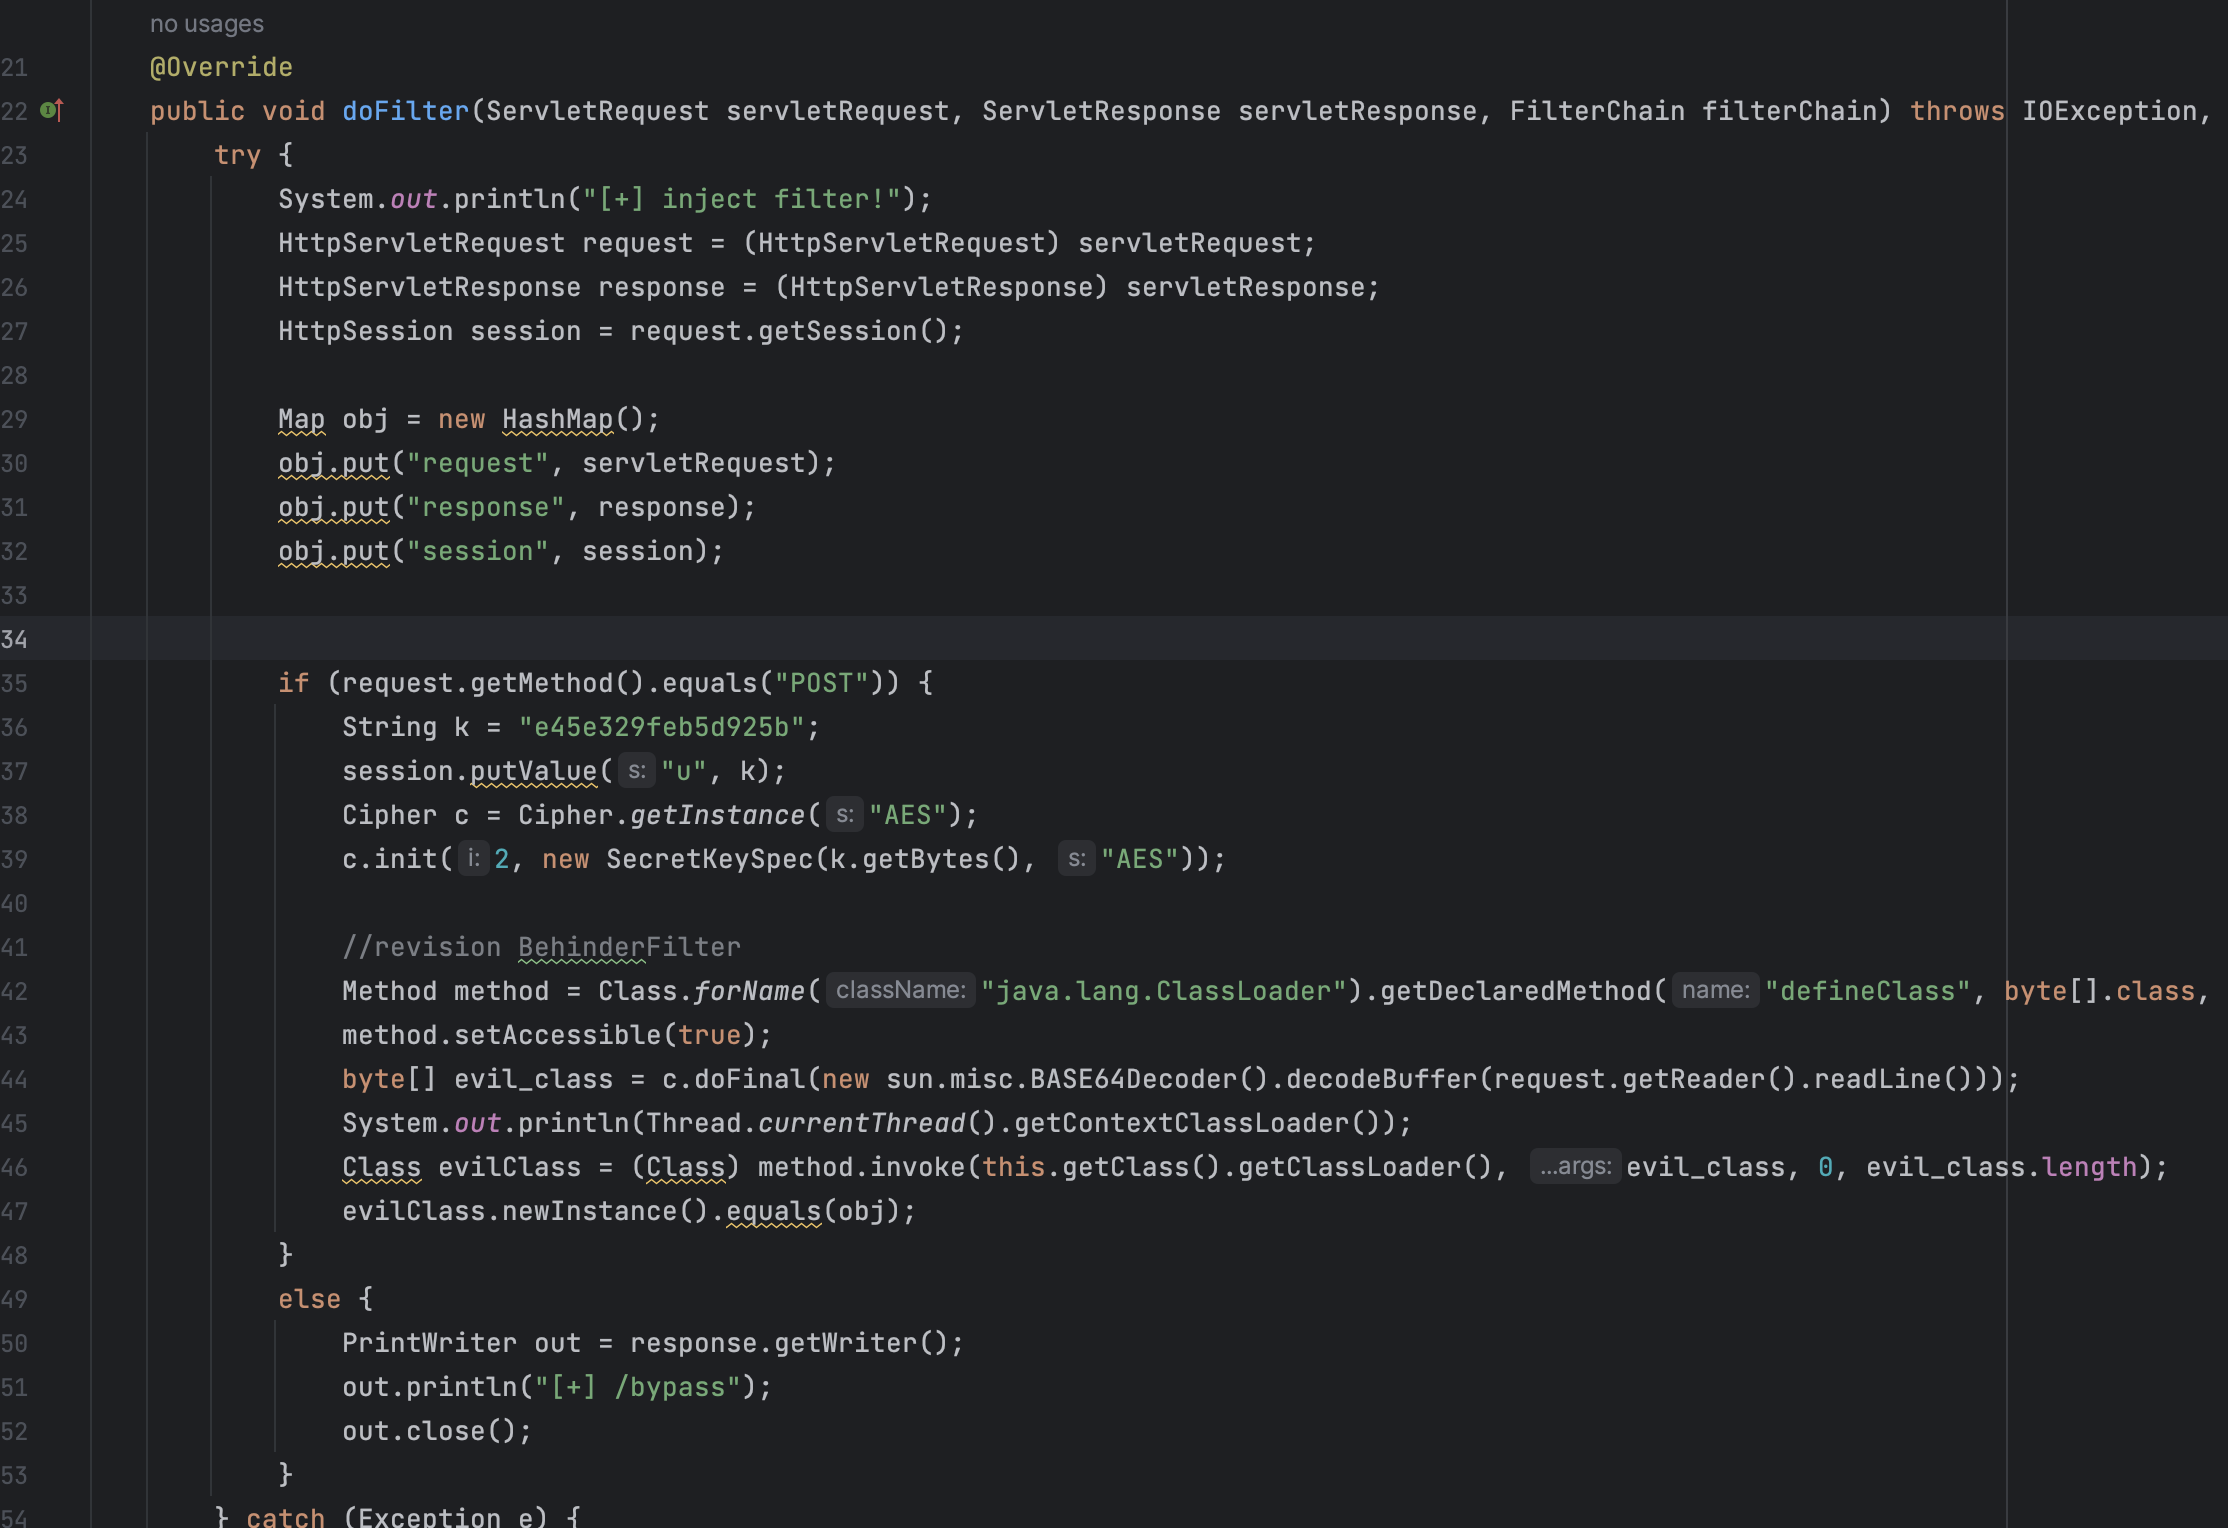Click the 'try' keyword on line 23
The height and width of the screenshot is (1528, 2228).
click(x=237, y=155)
